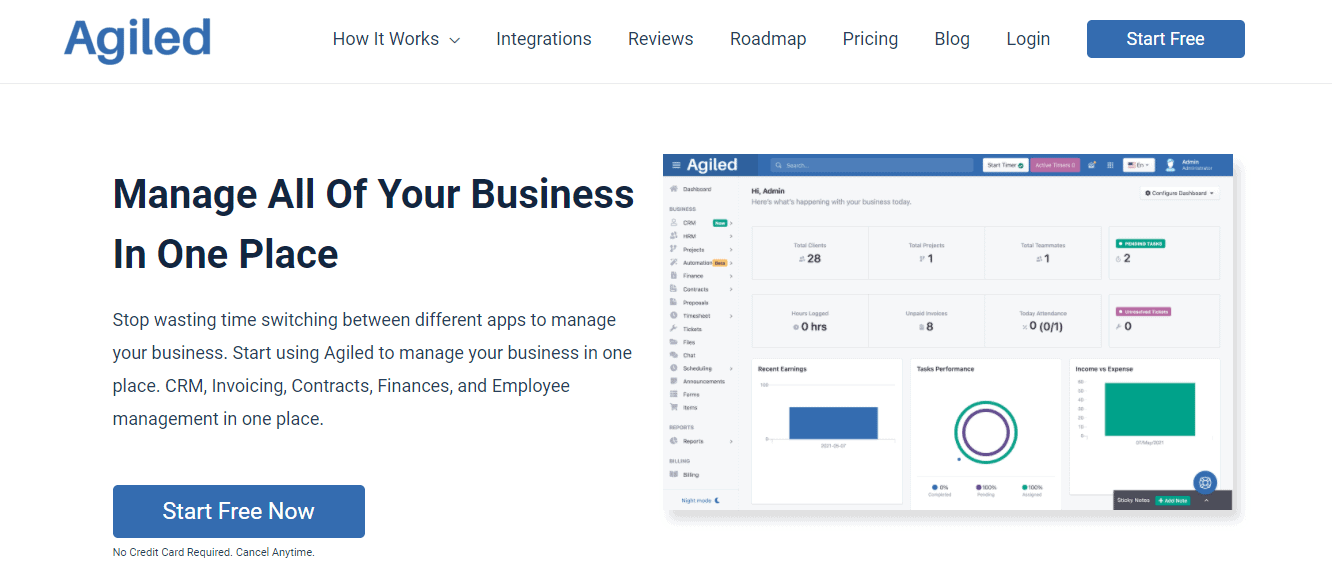Expand the Finance sidebar item

point(700,276)
